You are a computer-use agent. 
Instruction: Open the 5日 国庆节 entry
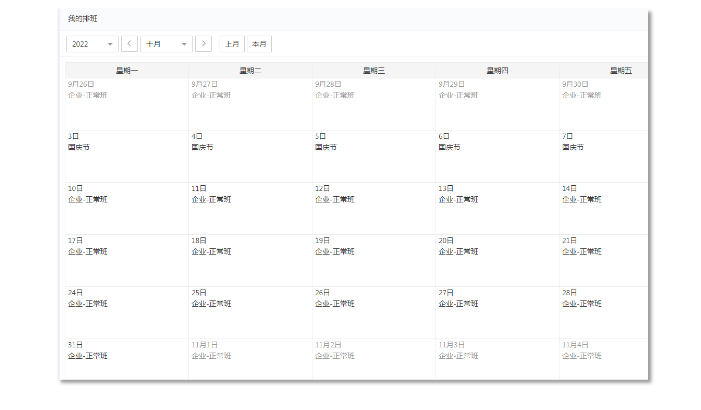tap(326, 147)
